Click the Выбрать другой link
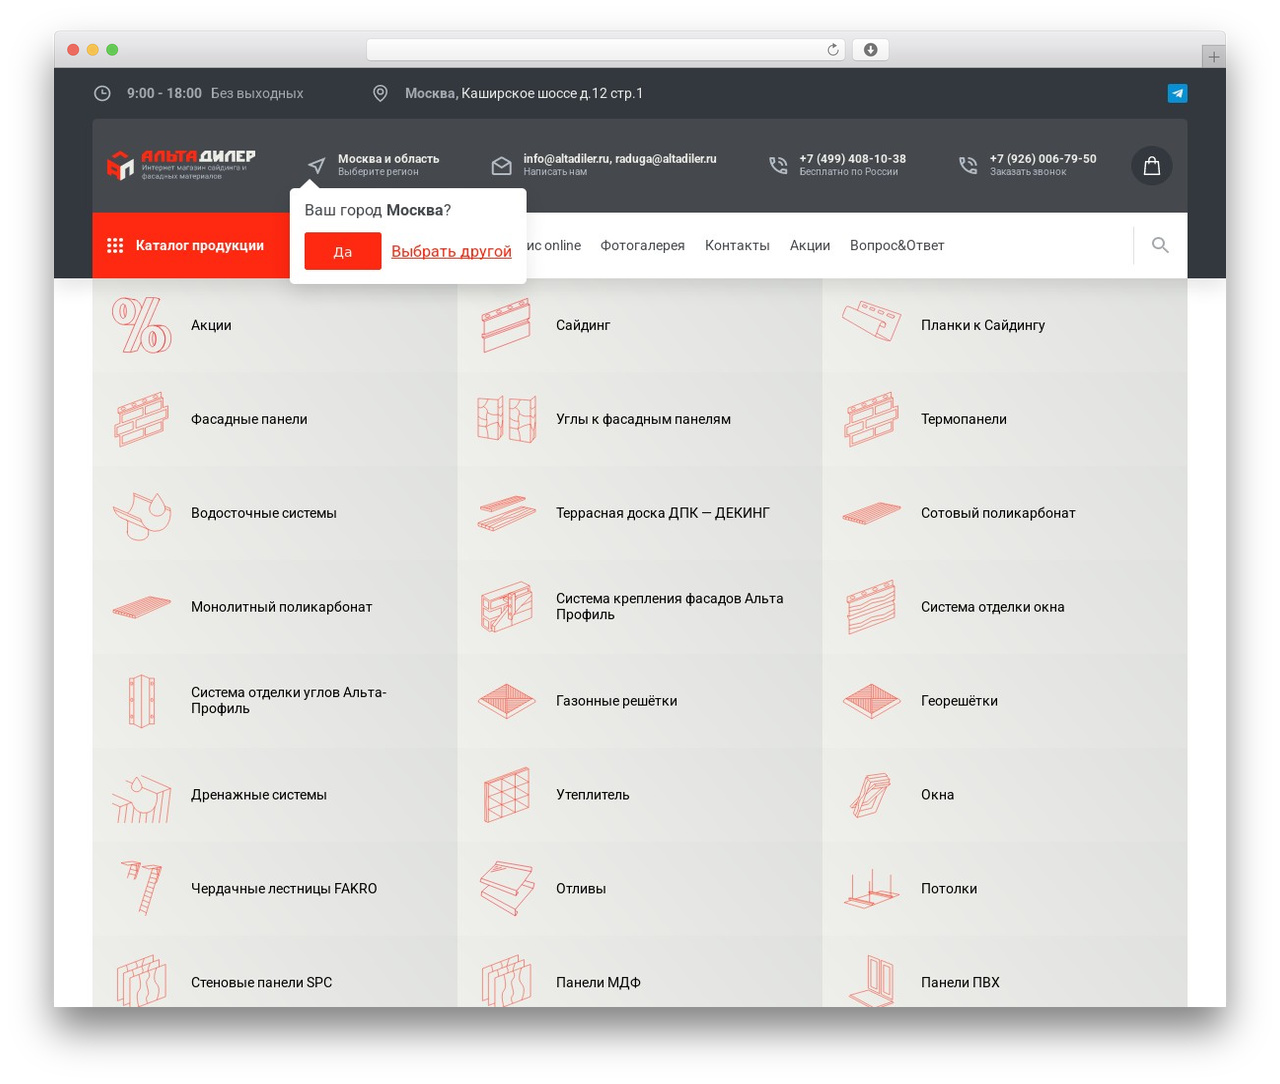Screen dimensions: 1280x1084 [x=451, y=251]
